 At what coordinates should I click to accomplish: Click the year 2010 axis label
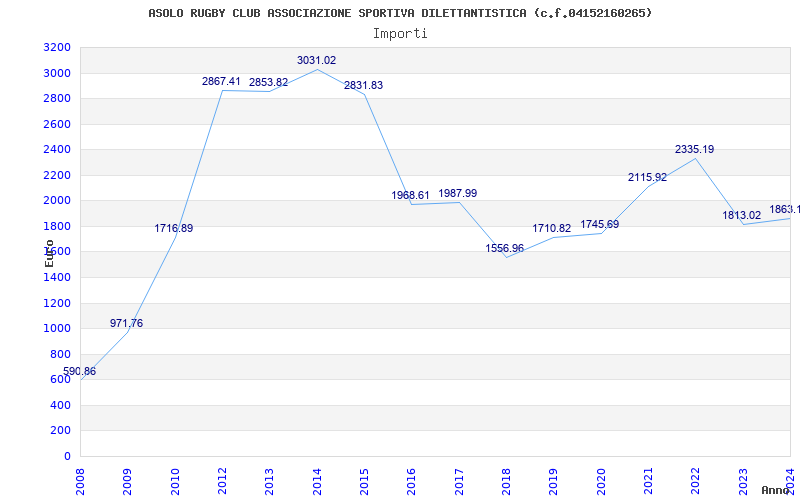175,482
